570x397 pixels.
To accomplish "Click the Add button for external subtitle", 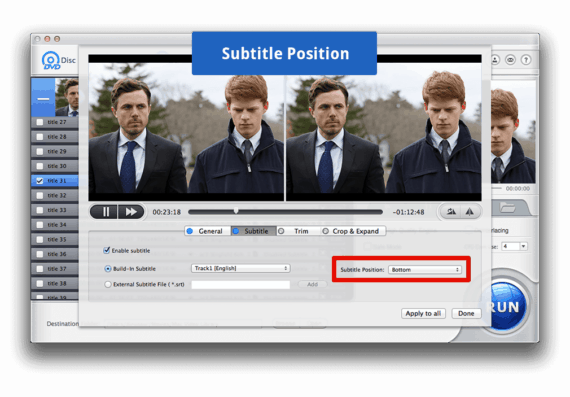I will 312,284.
